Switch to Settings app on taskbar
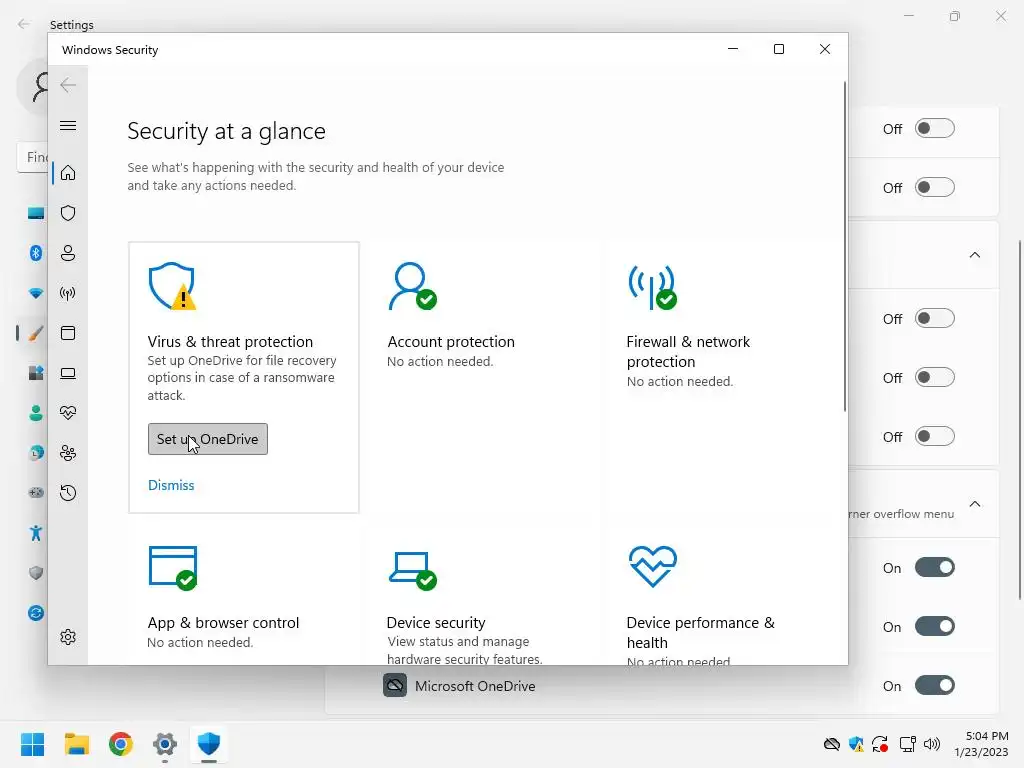The height and width of the screenshot is (768, 1024). (x=165, y=744)
